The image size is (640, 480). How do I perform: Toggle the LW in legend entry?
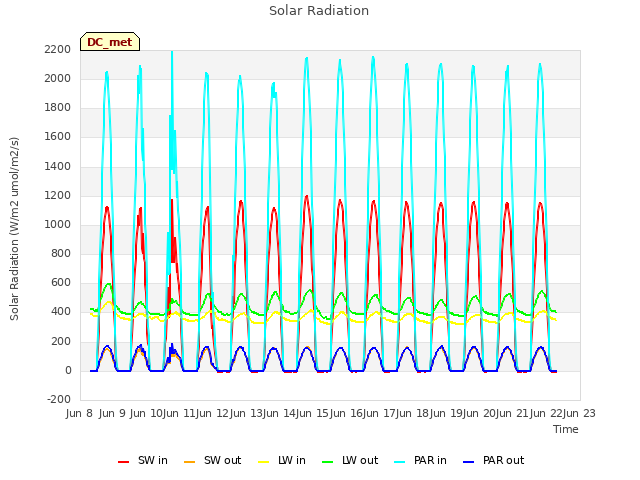click(282, 460)
